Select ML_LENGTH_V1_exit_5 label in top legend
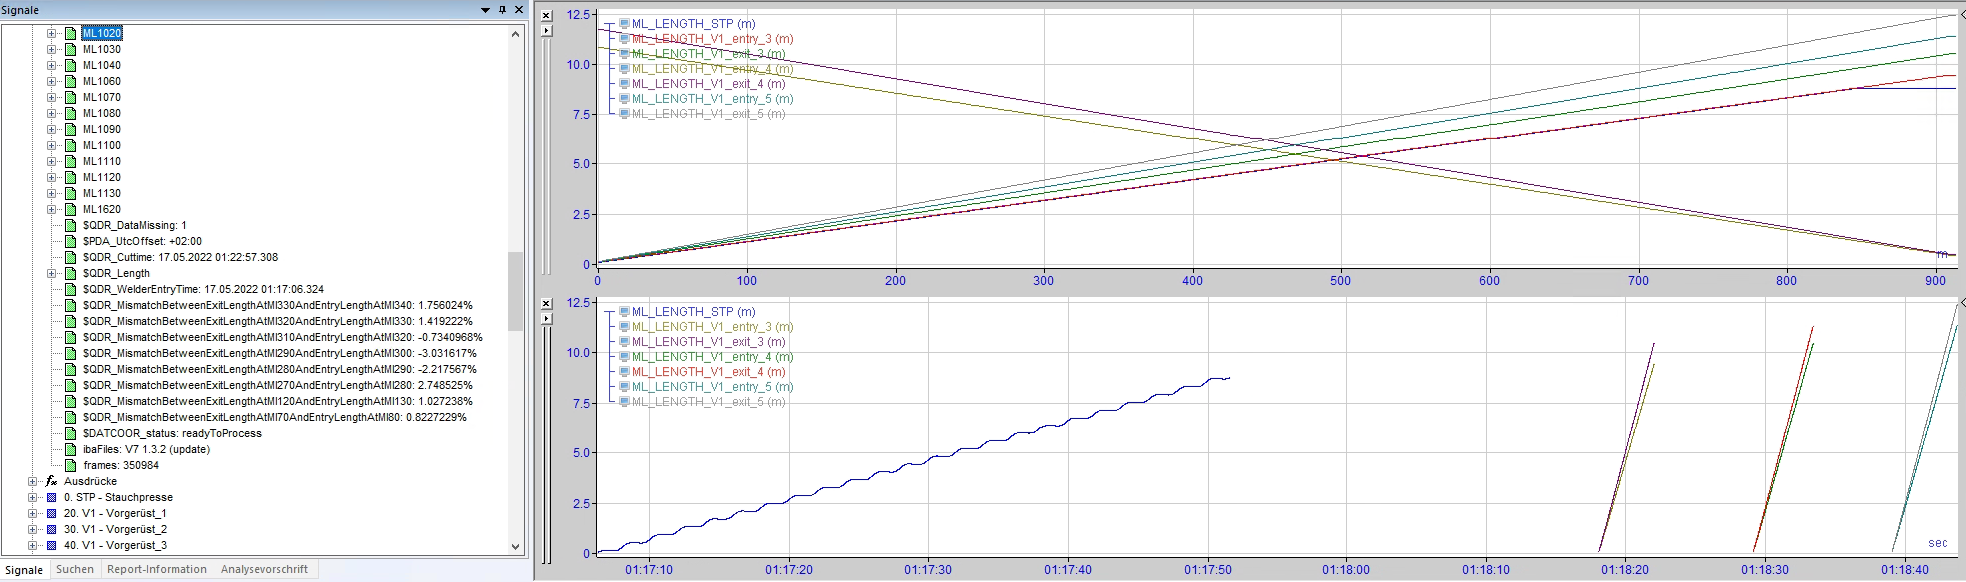 point(708,114)
